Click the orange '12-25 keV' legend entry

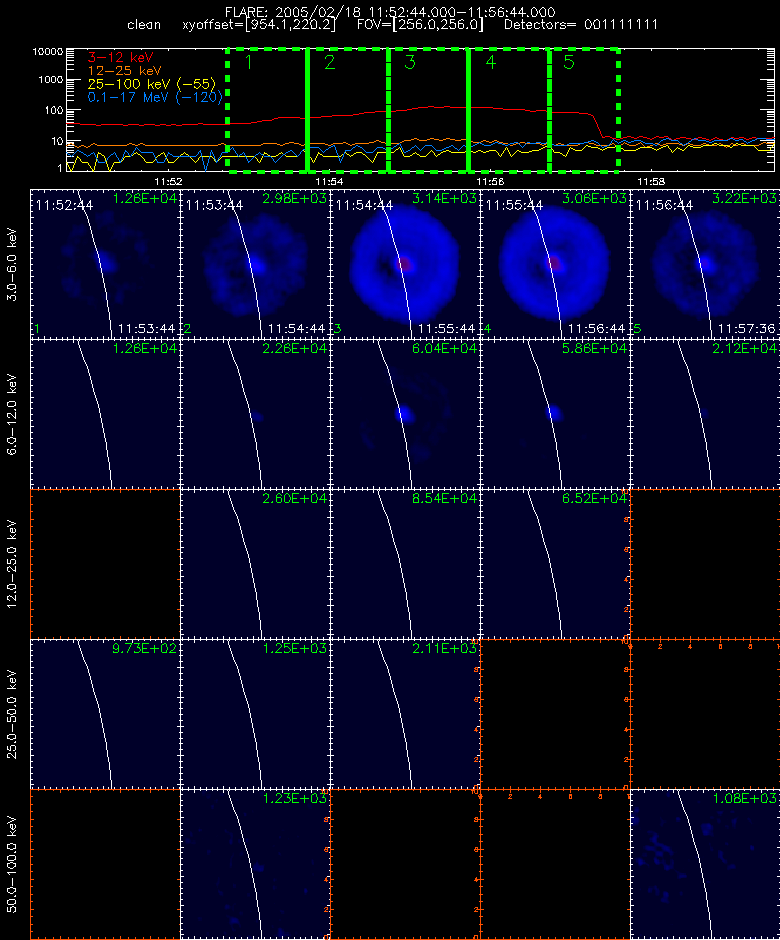click(x=124, y=71)
